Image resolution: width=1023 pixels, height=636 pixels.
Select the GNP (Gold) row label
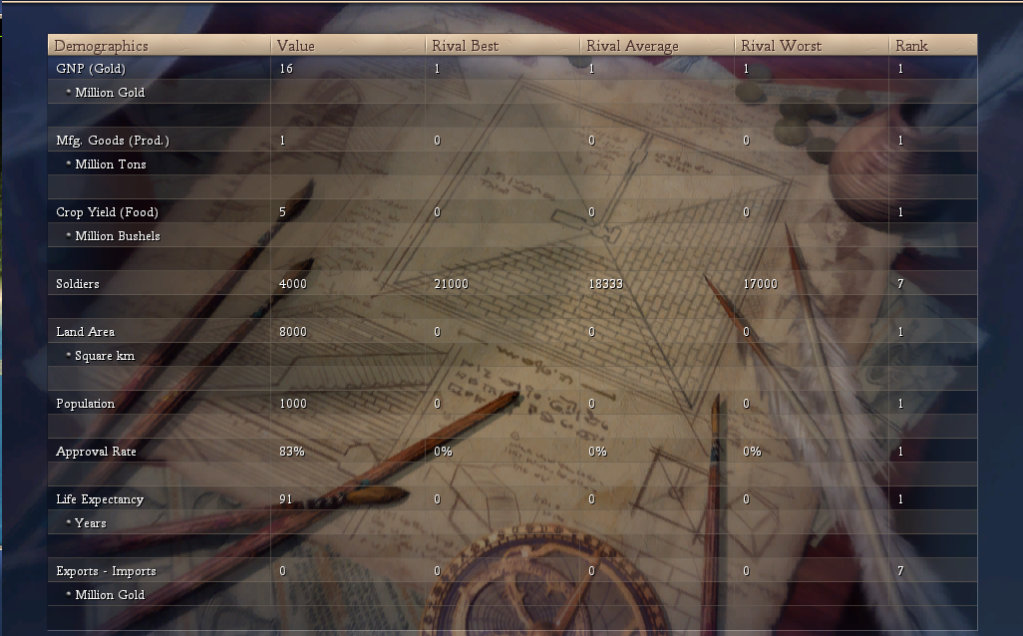point(91,68)
